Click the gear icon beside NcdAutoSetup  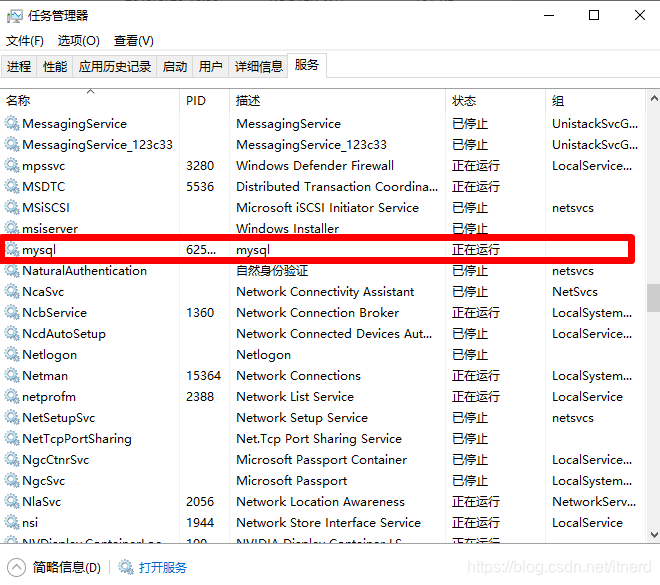tap(12, 333)
